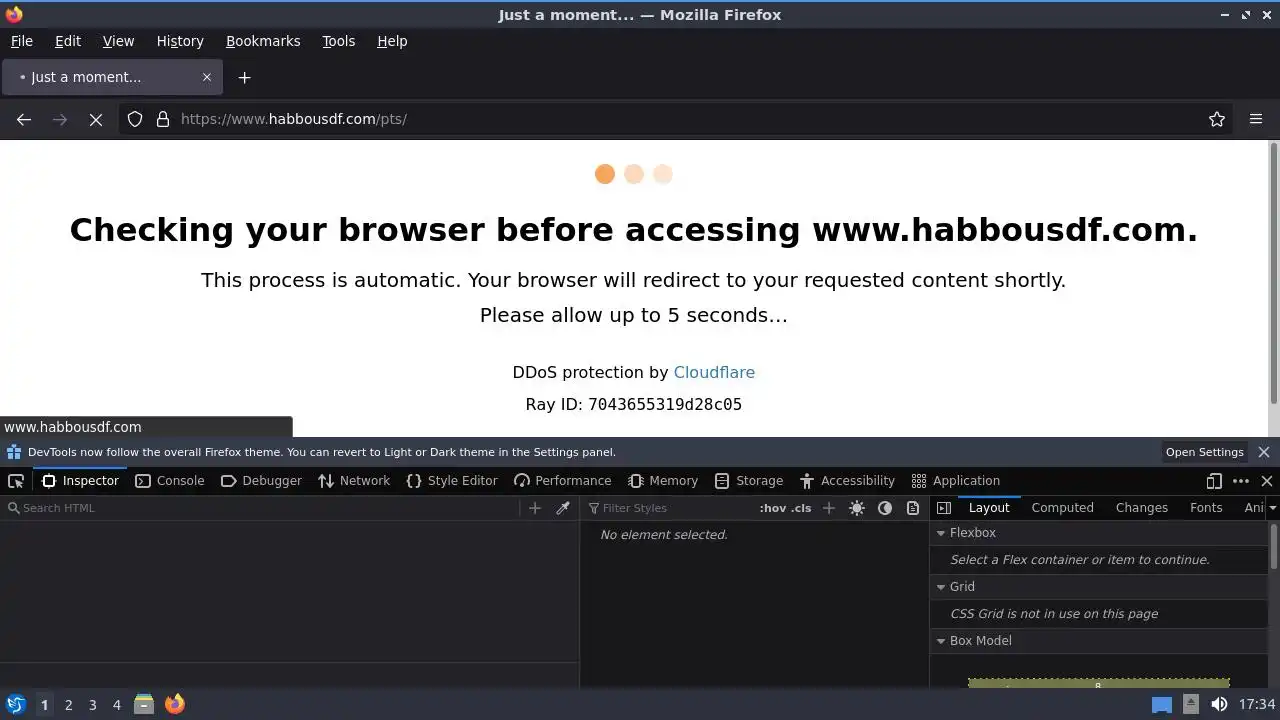Collapse the Grid section
1280x720 pixels.
tap(941, 587)
